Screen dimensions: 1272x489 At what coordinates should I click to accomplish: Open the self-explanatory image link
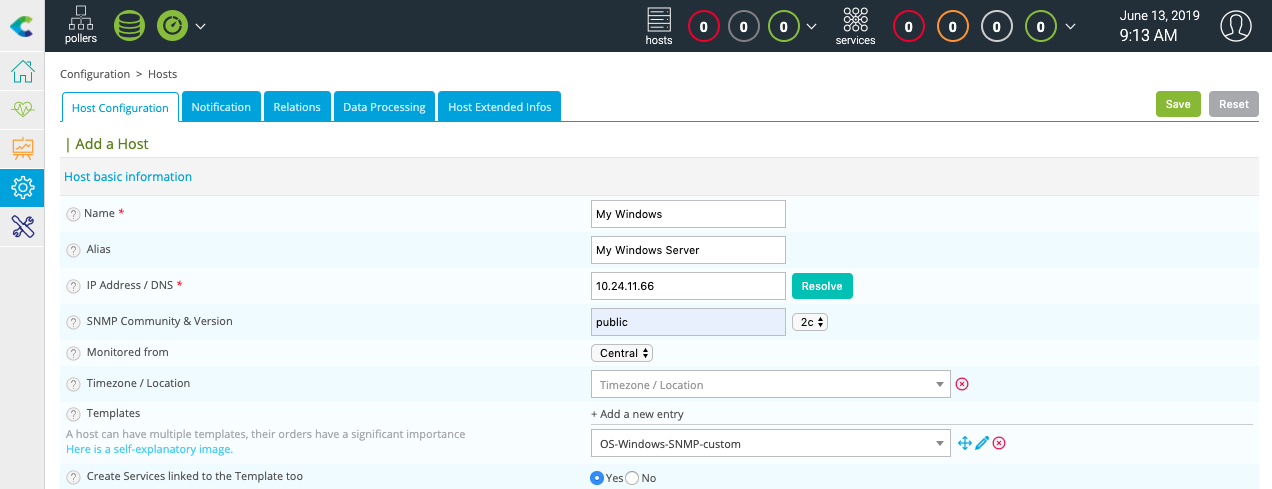point(149,450)
